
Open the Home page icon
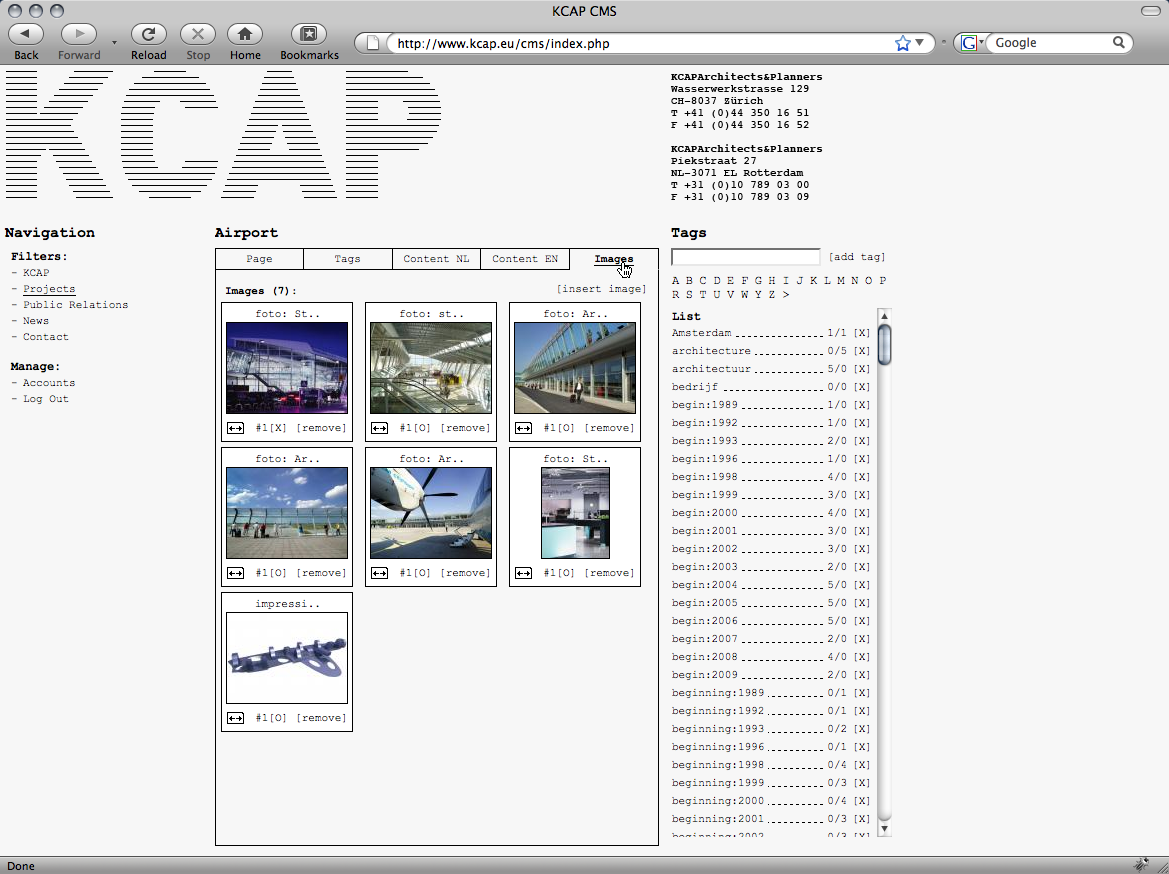pyautogui.click(x=245, y=34)
